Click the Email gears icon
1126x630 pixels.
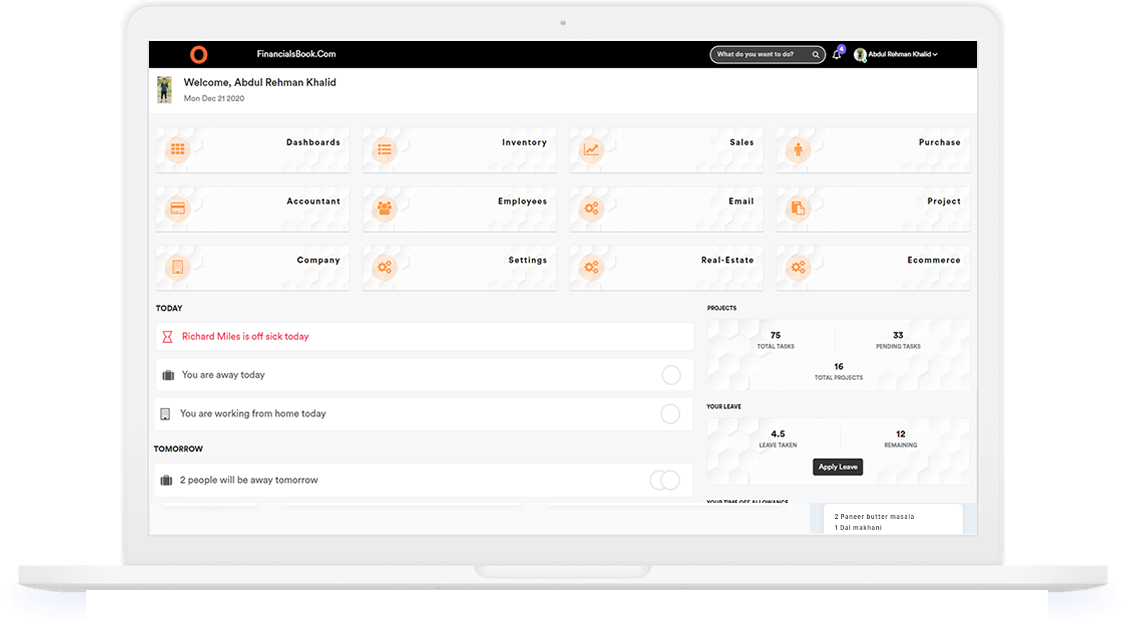point(591,208)
